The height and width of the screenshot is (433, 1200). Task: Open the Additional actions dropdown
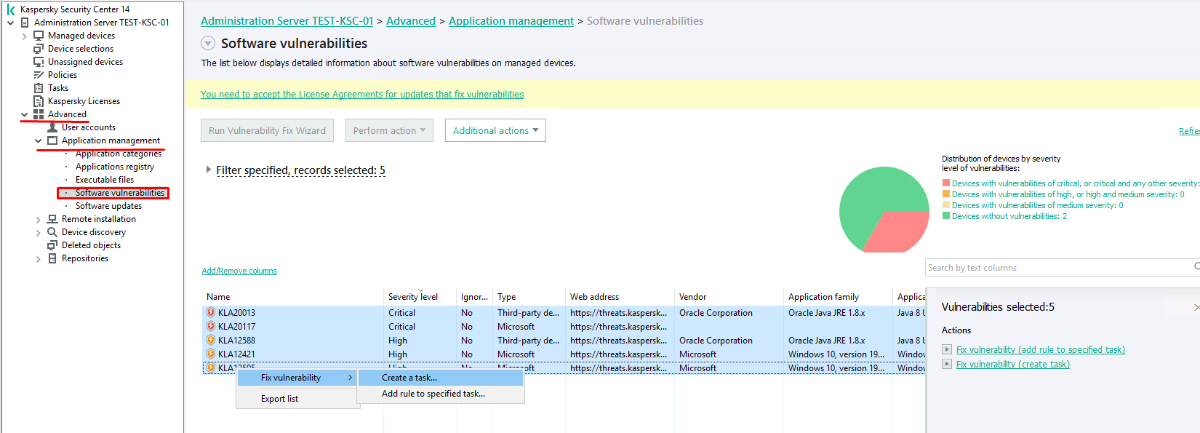[495, 131]
